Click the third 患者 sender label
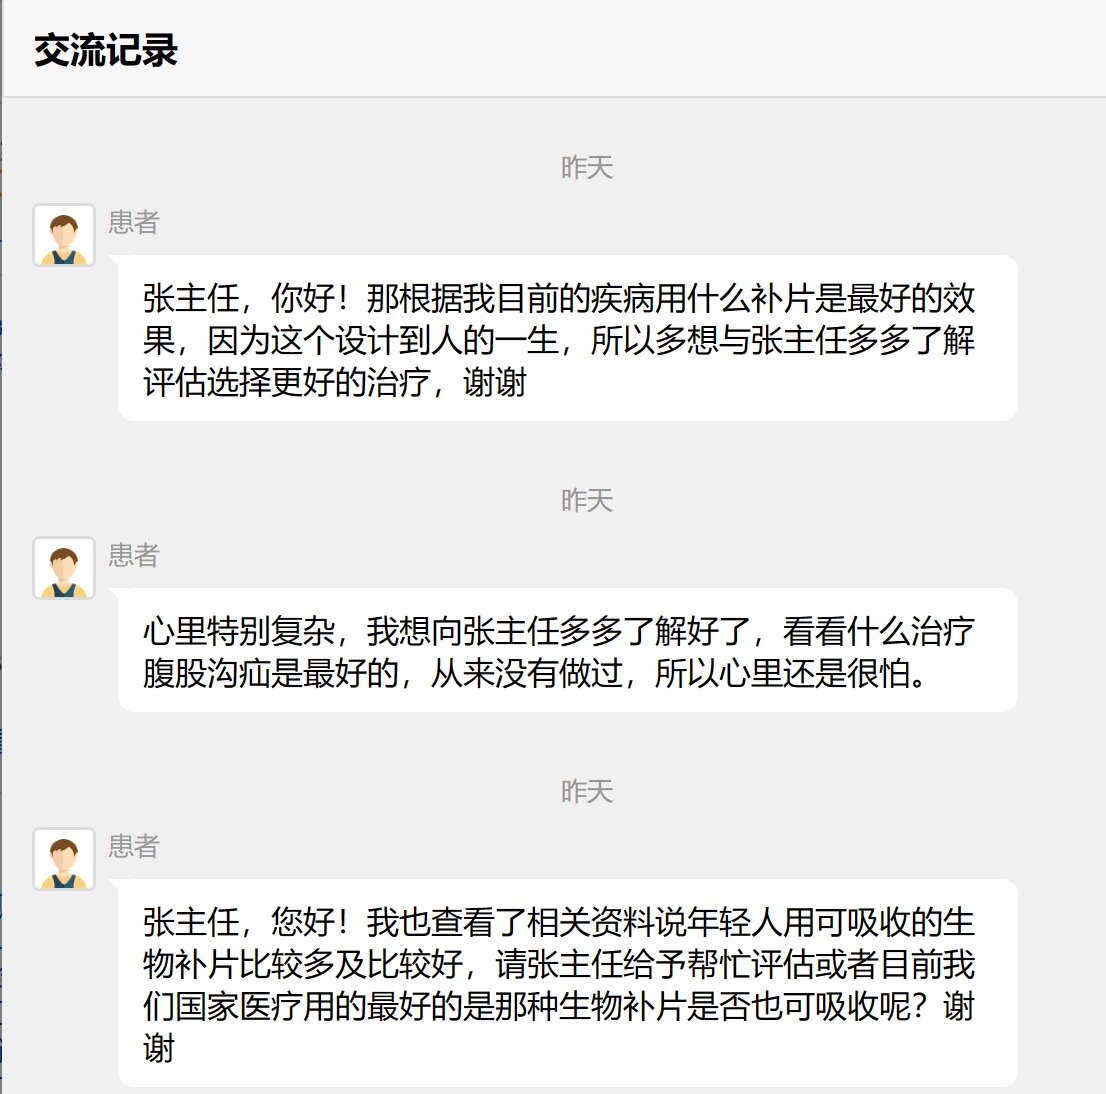The height and width of the screenshot is (1094, 1106). pos(134,846)
